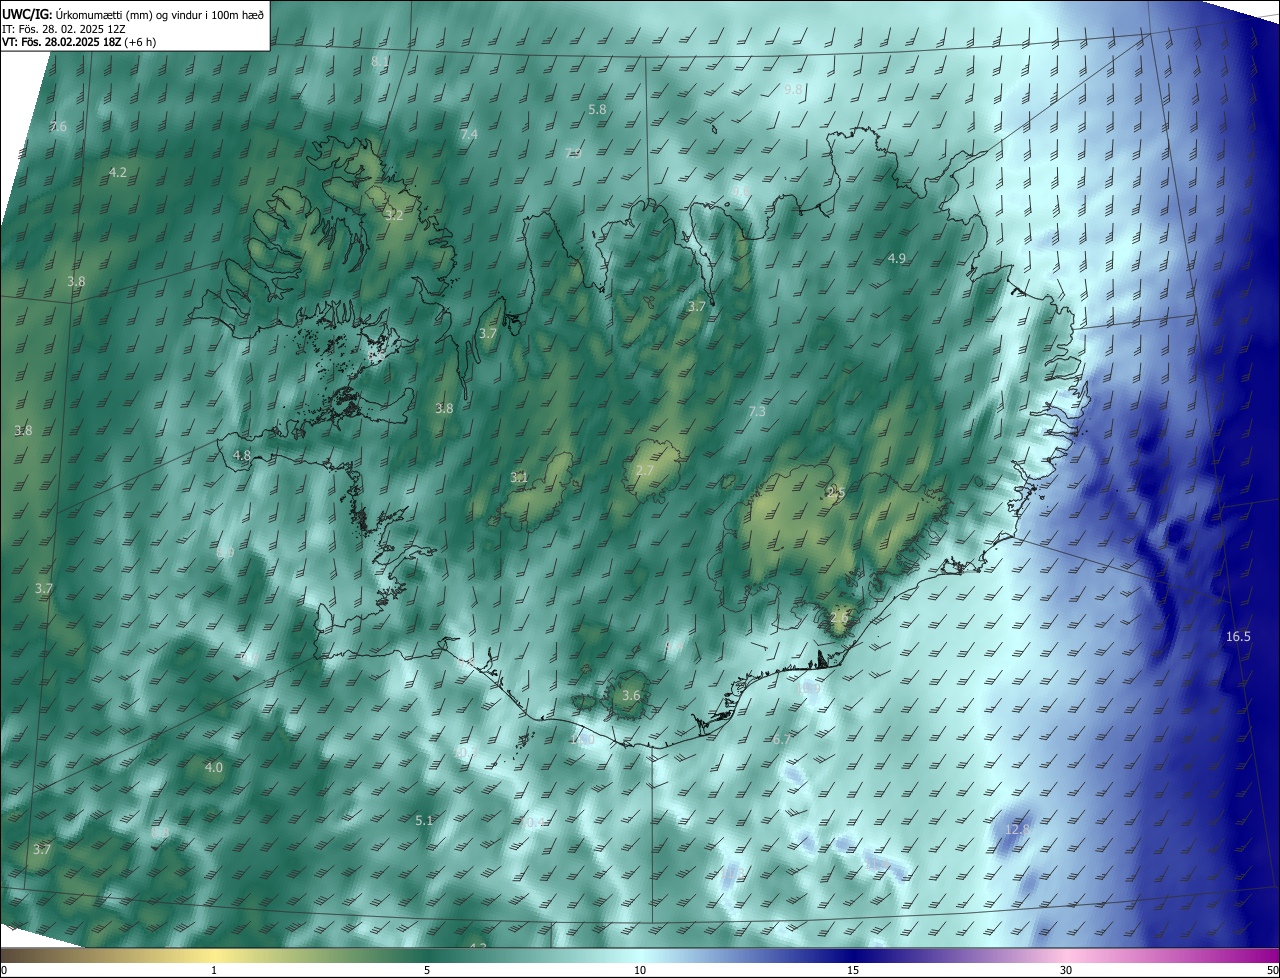This screenshot has height=978, width=1280.
Task: Click the 2.5 value on the large glacier
Action: pos(837,492)
